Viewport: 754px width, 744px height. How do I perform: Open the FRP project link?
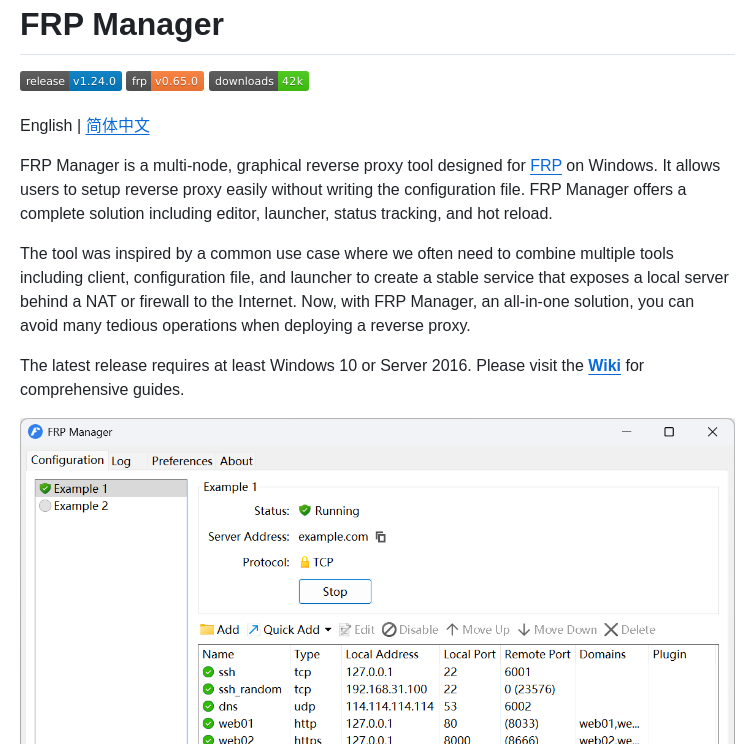[x=546, y=165]
